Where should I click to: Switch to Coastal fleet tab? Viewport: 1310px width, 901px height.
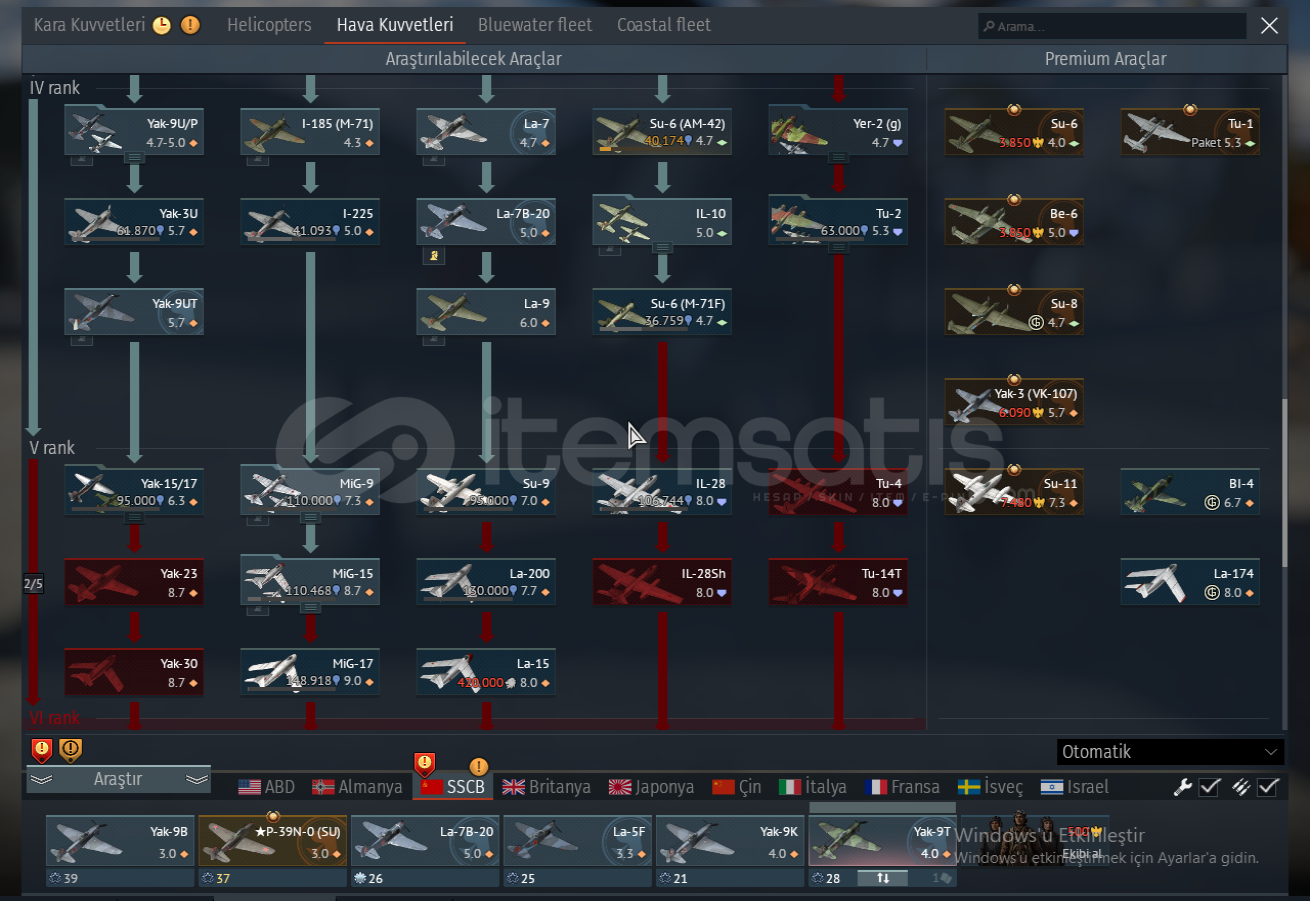pos(664,25)
